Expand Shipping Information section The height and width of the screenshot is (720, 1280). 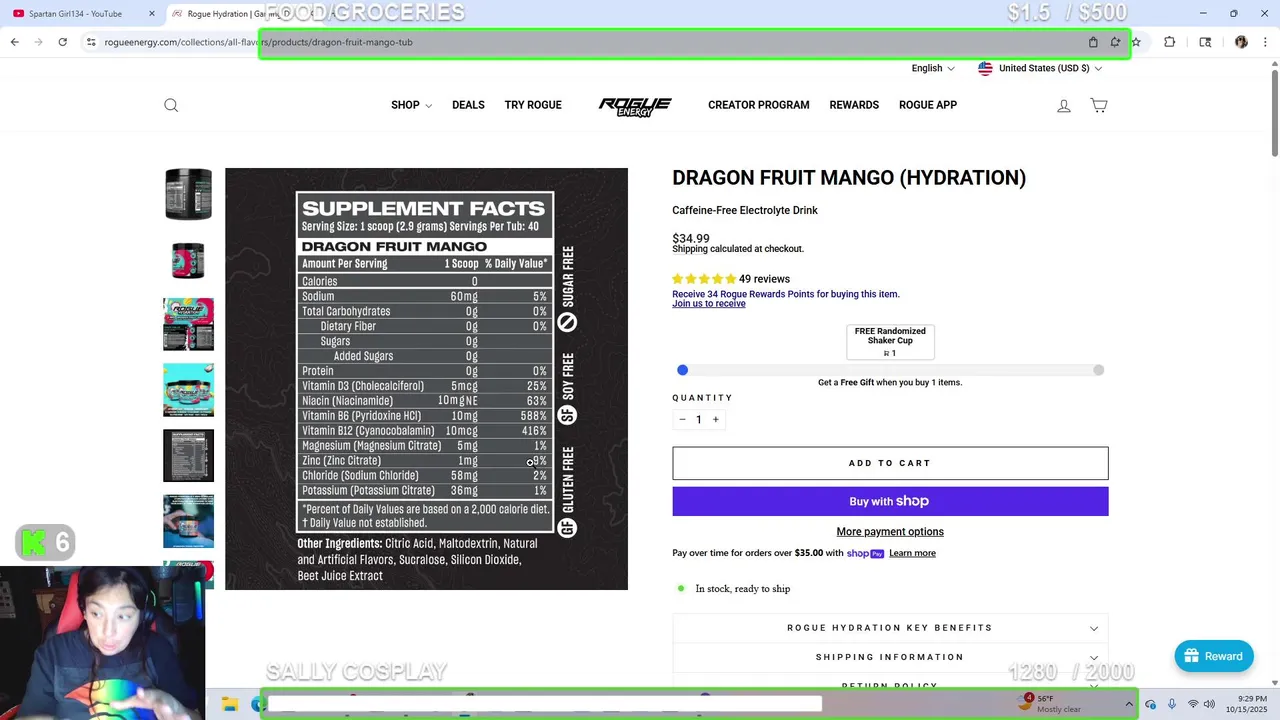pos(890,657)
